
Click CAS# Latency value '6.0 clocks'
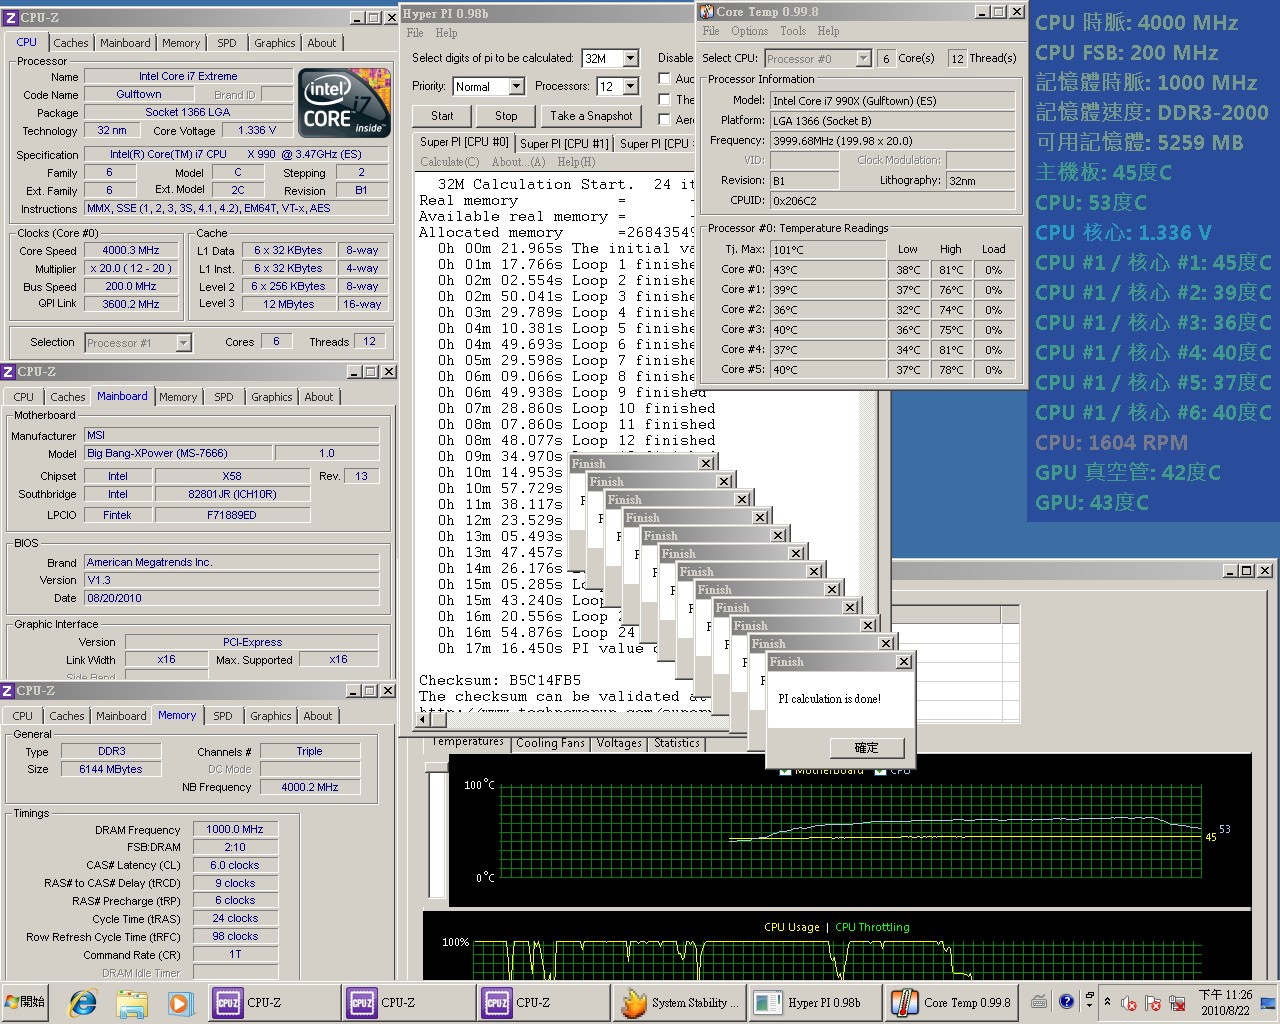coord(234,865)
